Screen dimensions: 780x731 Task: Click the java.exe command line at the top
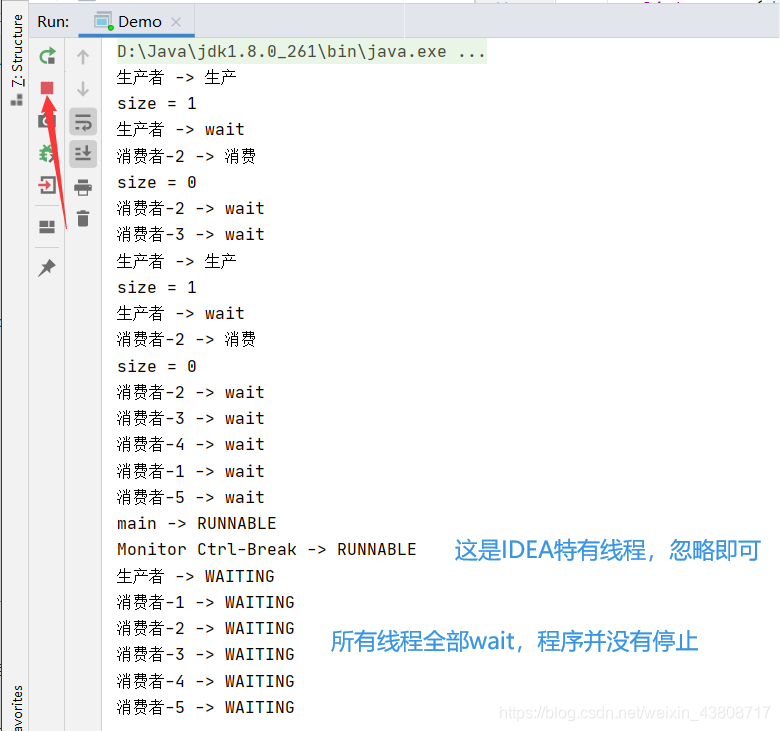(301, 51)
